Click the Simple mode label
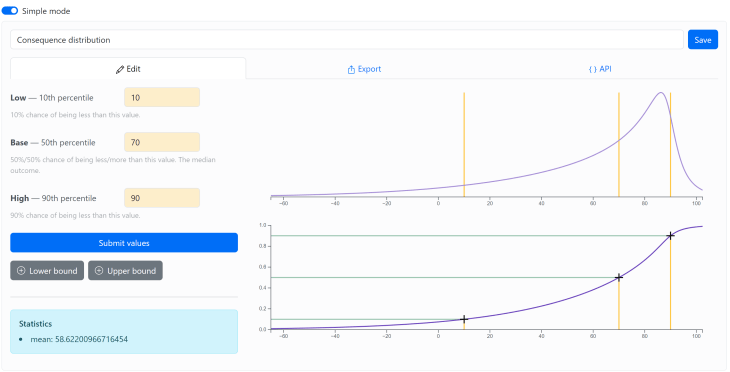This screenshot has height=372, width=730. [46, 11]
